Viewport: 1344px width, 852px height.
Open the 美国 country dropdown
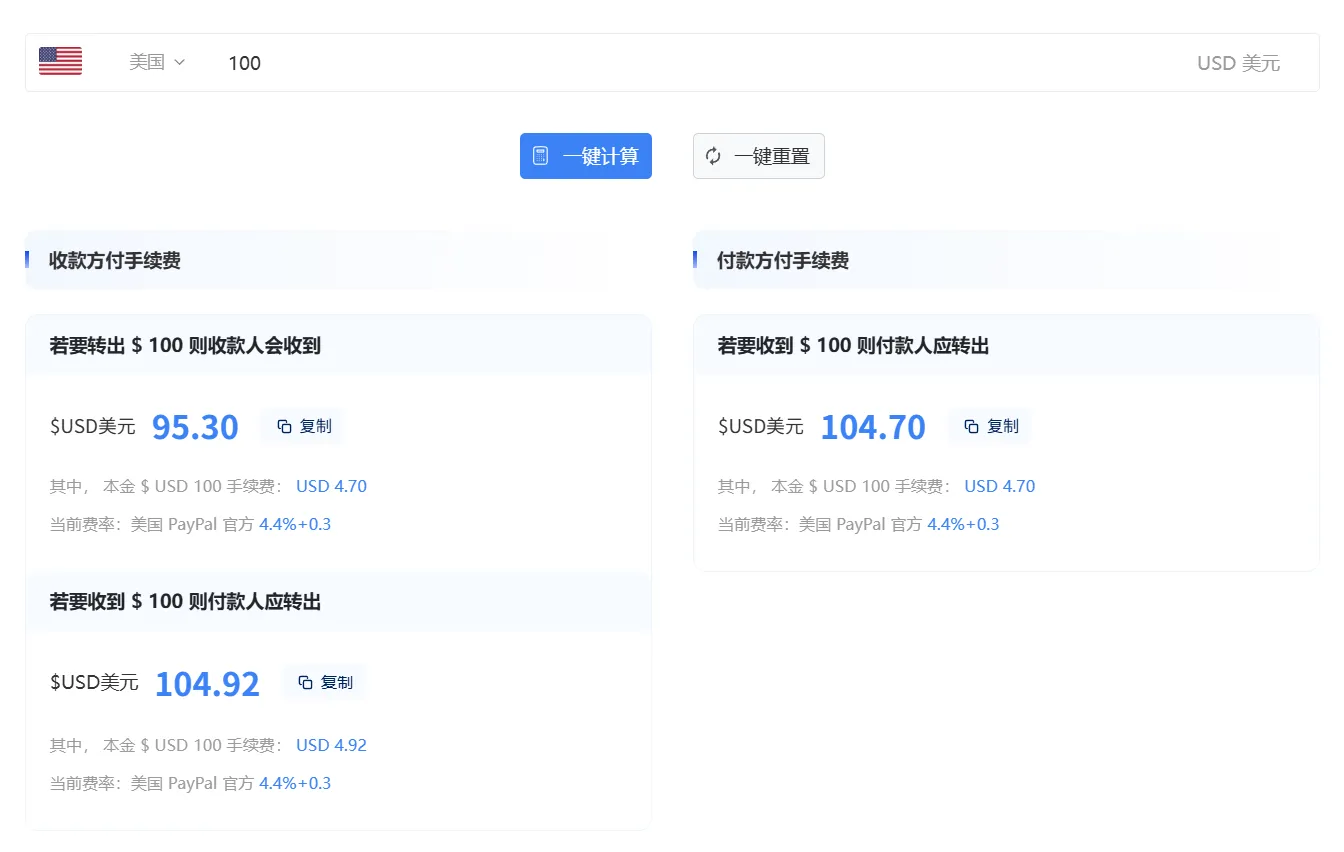147,61
